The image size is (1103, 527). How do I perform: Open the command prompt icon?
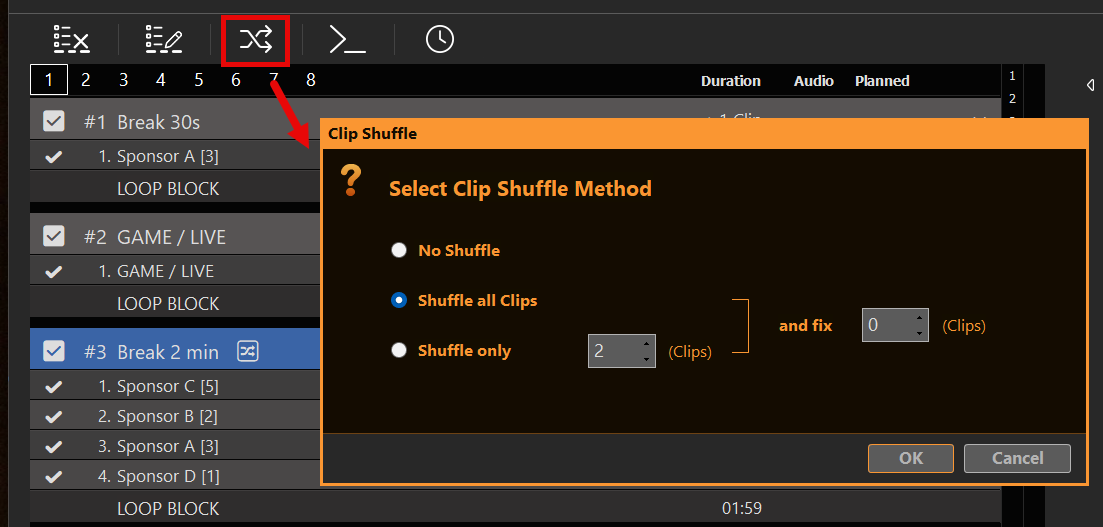(348, 40)
